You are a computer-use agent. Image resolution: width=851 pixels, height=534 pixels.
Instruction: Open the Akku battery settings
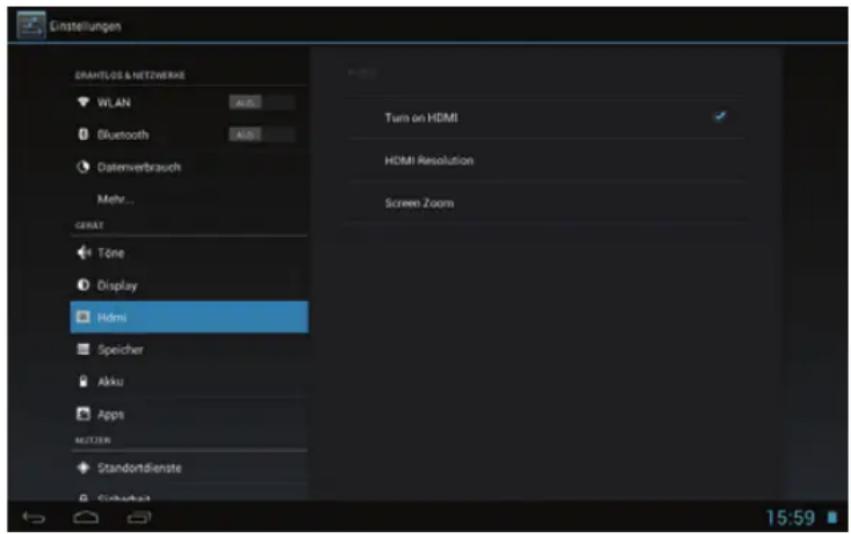point(189,382)
